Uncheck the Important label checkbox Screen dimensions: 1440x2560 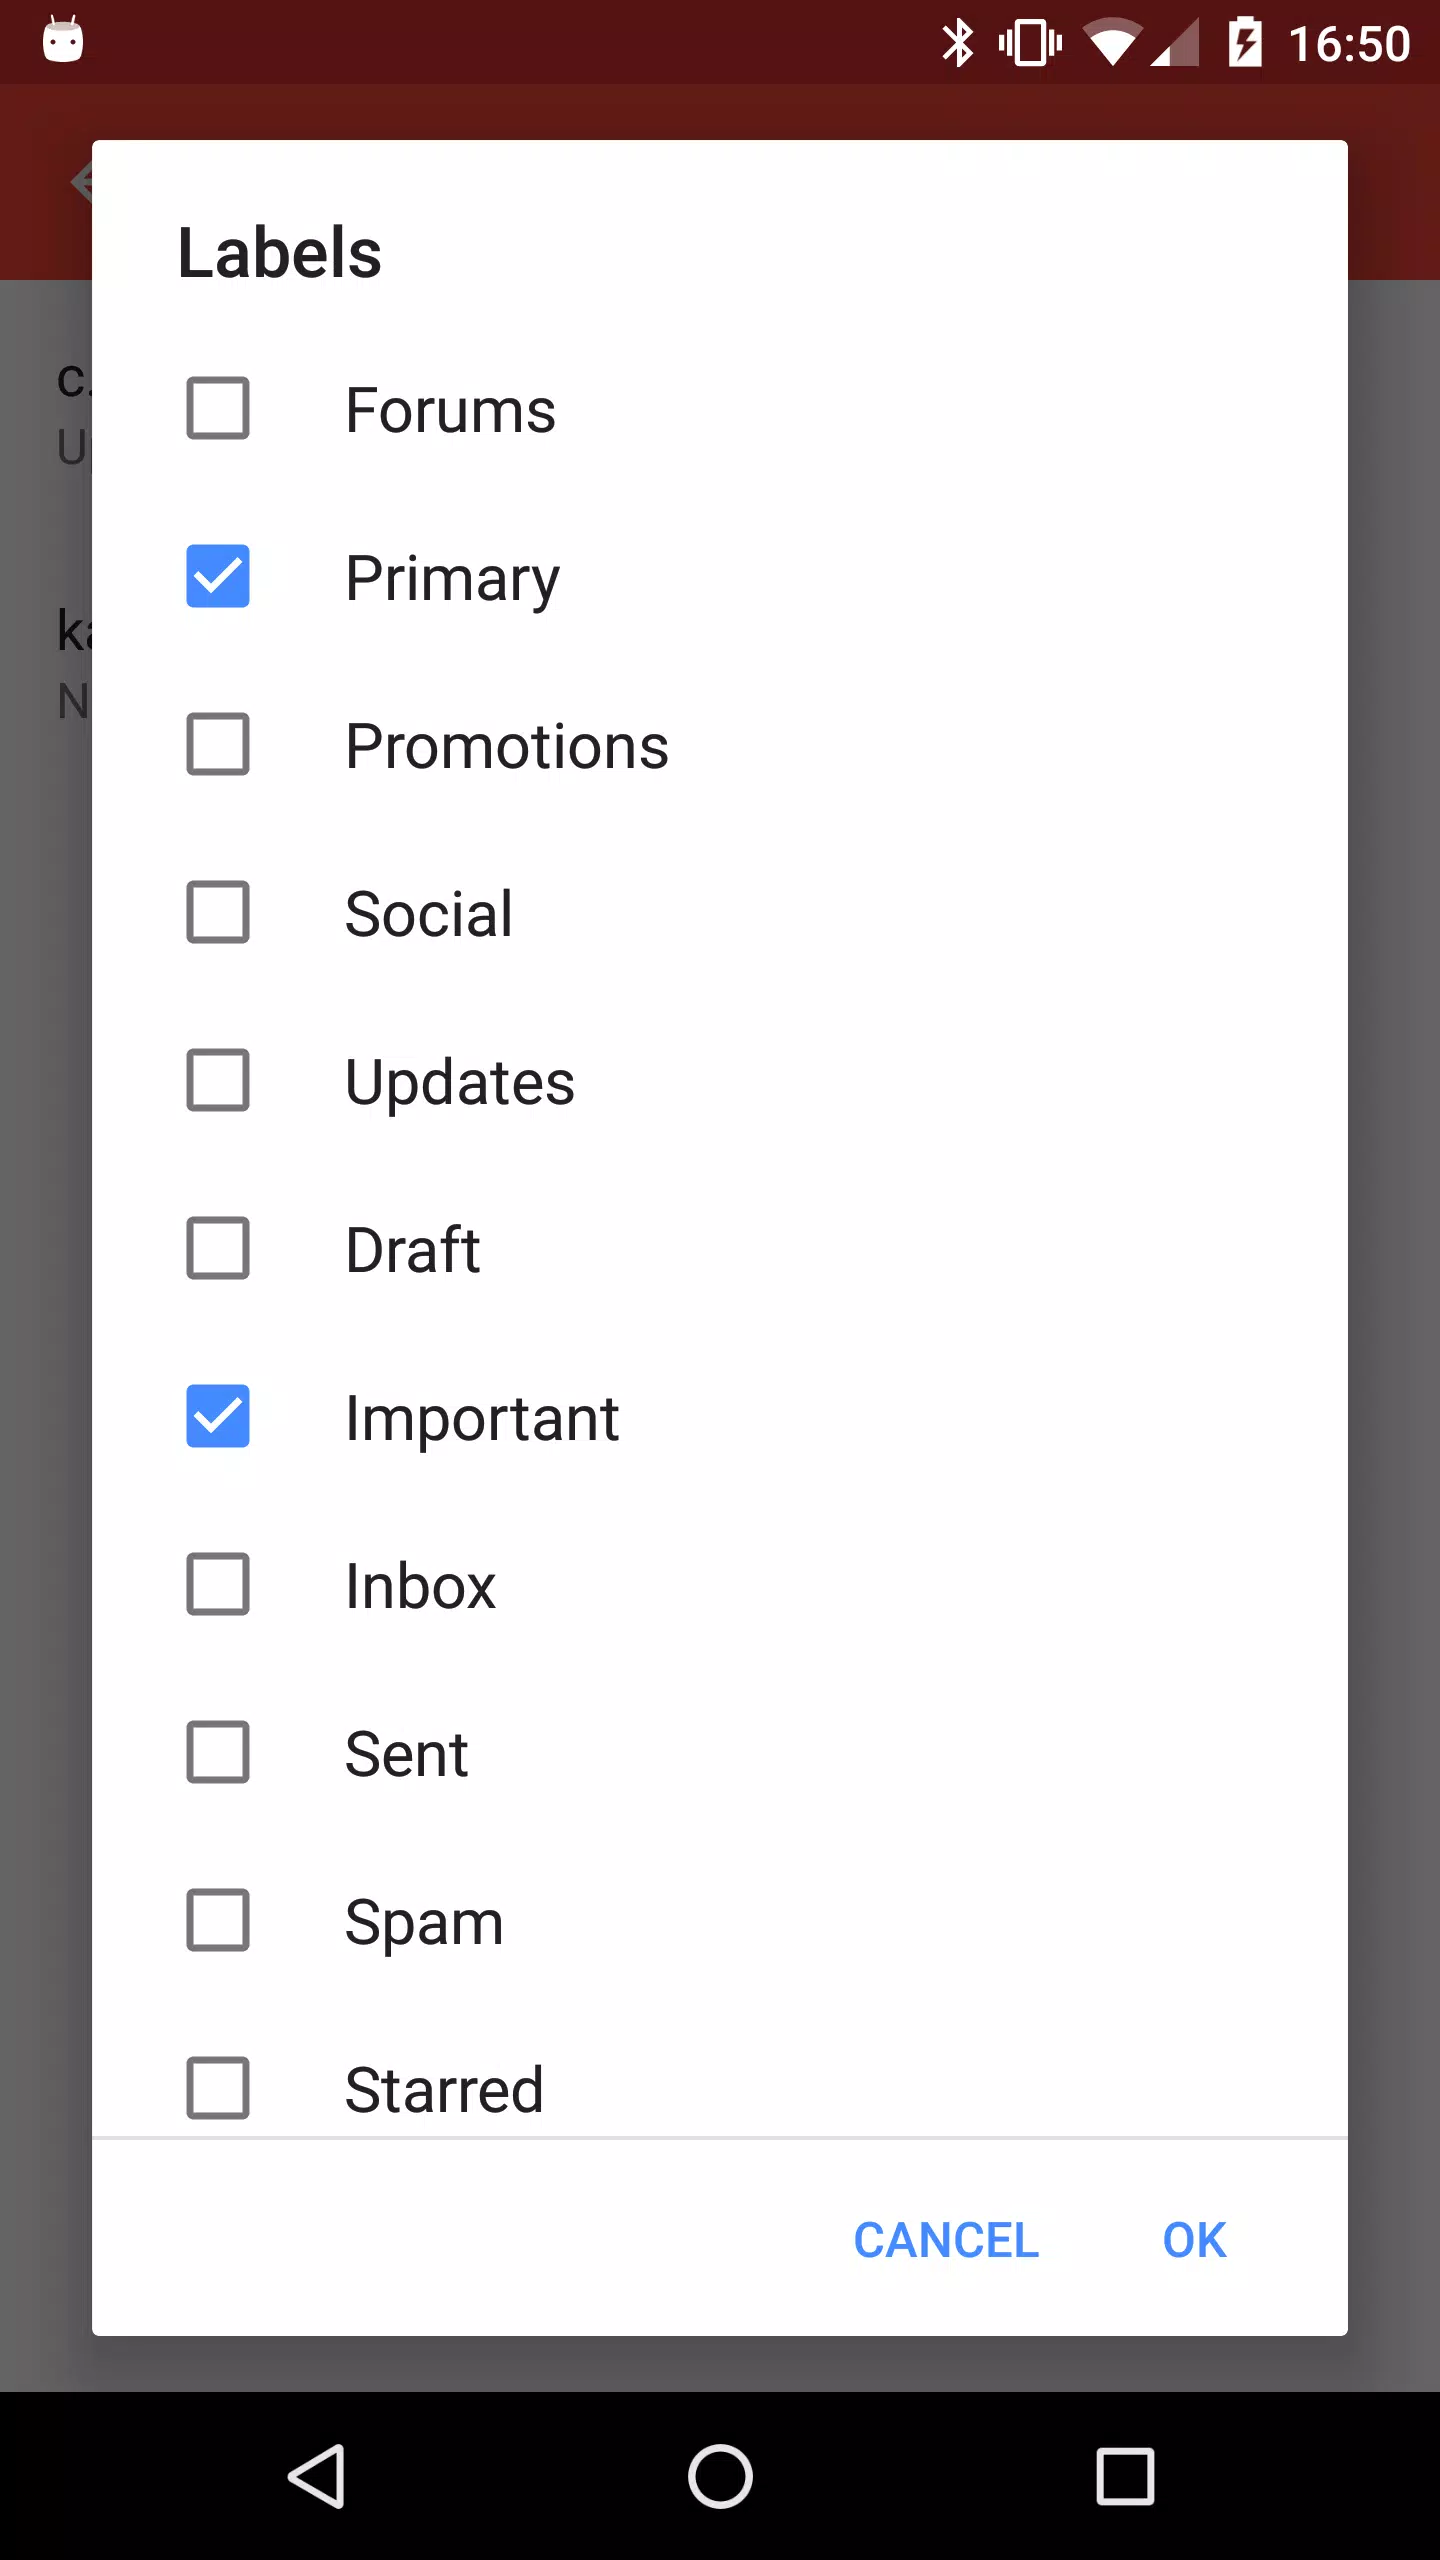218,1416
